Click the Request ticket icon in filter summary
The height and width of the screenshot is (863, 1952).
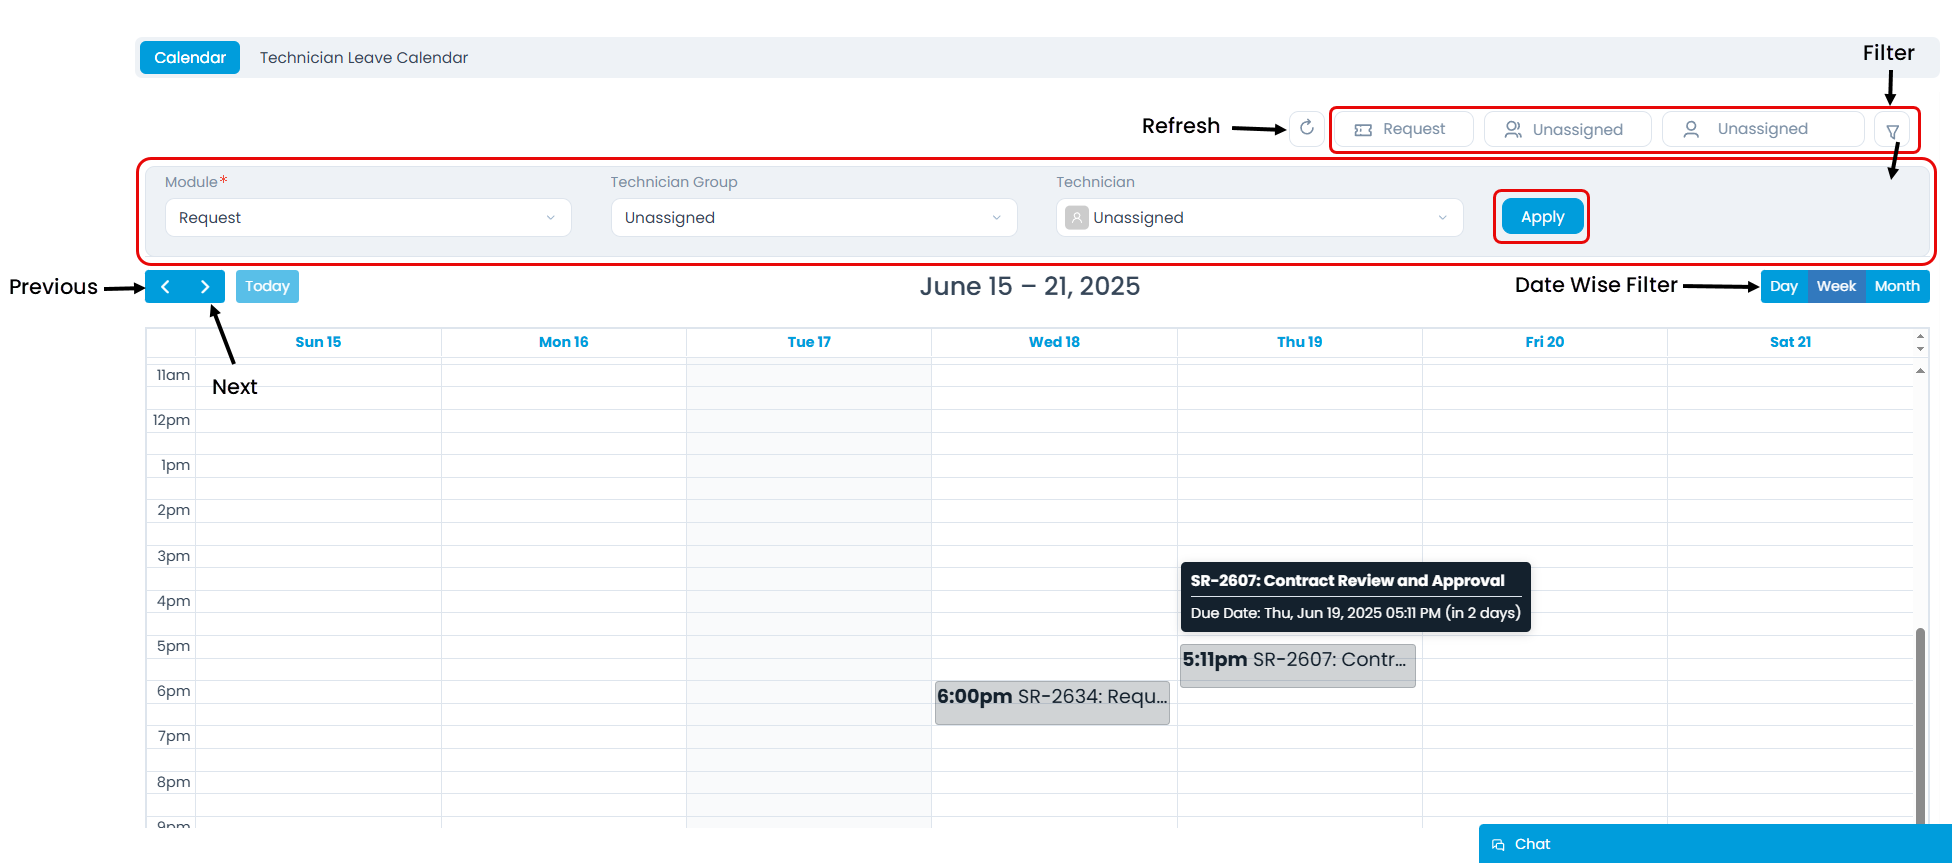[1363, 130]
